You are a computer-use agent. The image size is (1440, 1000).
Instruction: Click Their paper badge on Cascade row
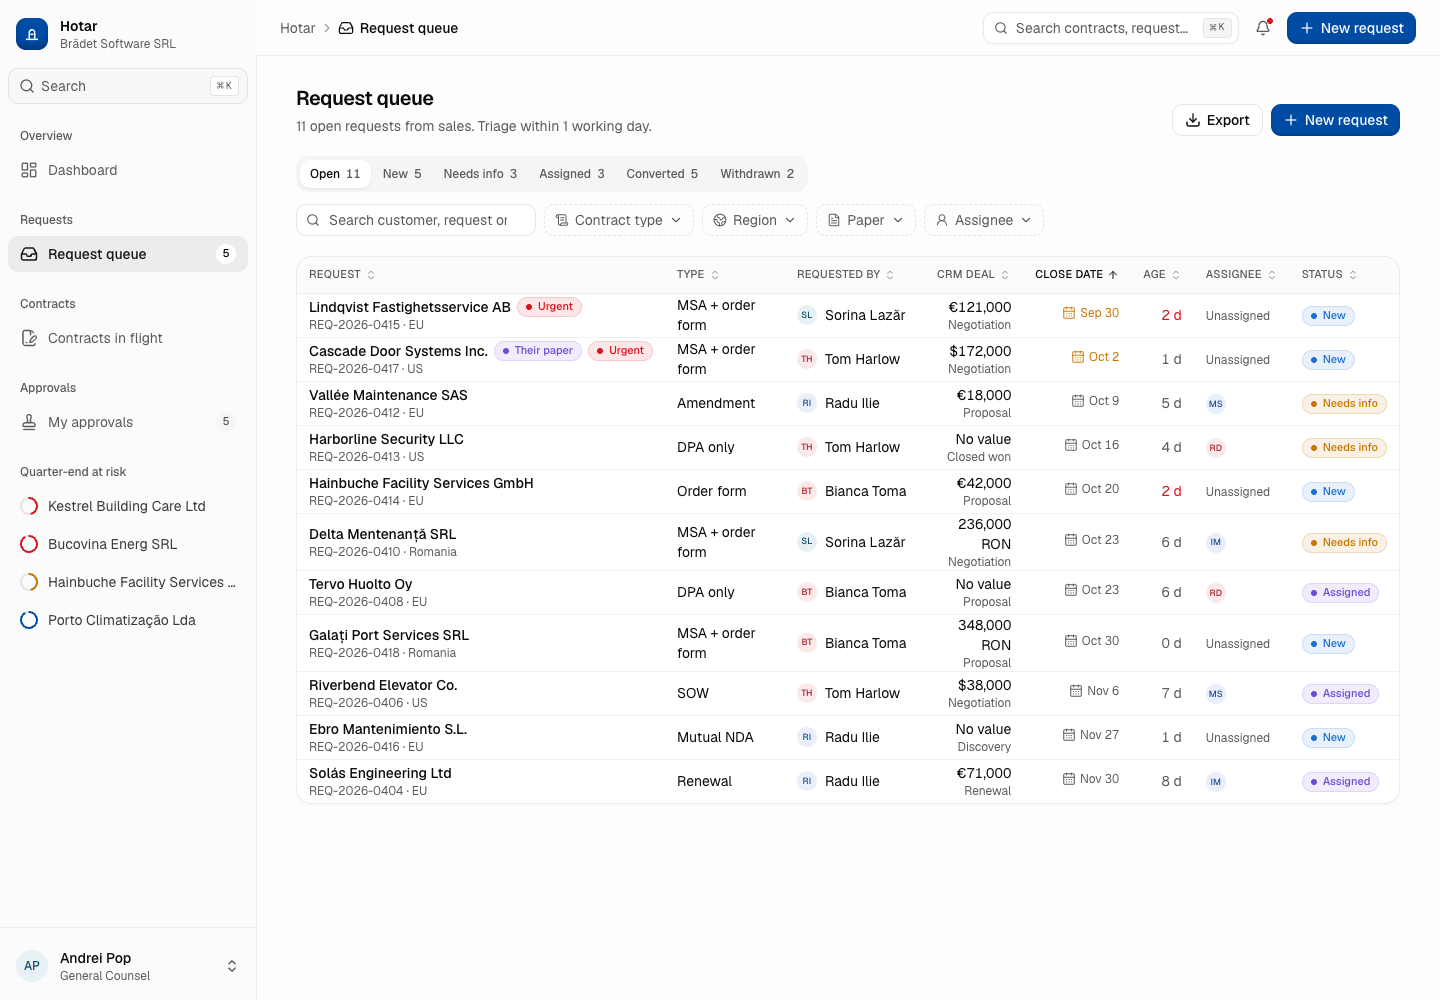click(x=538, y=351)
